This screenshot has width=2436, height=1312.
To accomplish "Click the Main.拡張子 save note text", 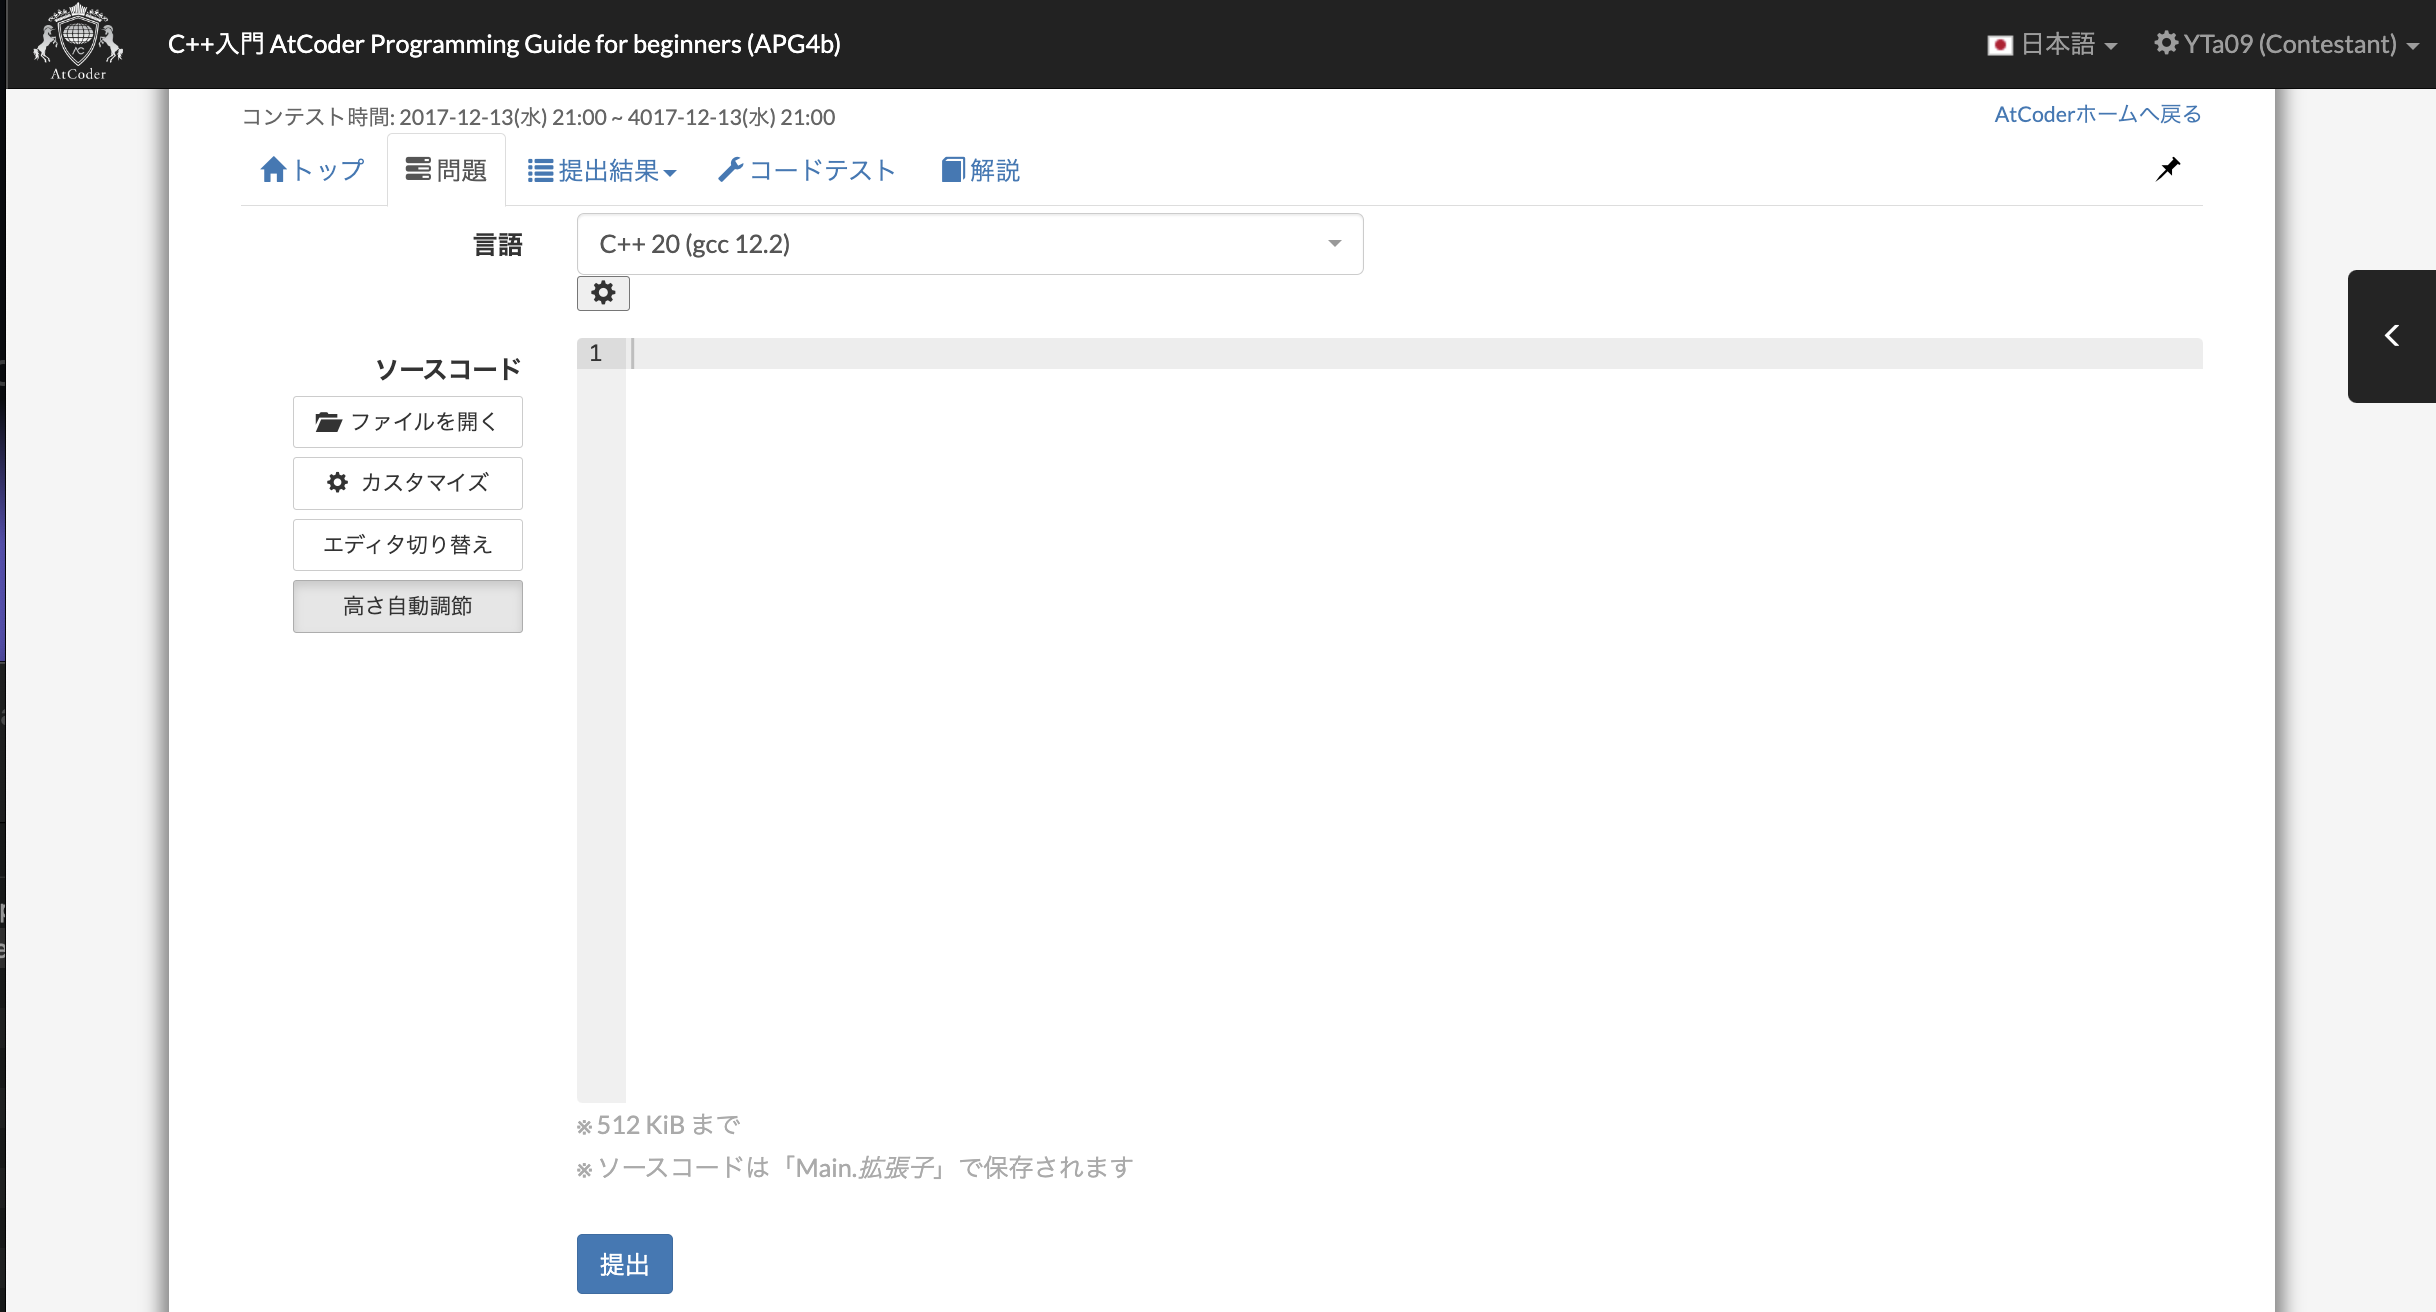I will pos(855,1168).
